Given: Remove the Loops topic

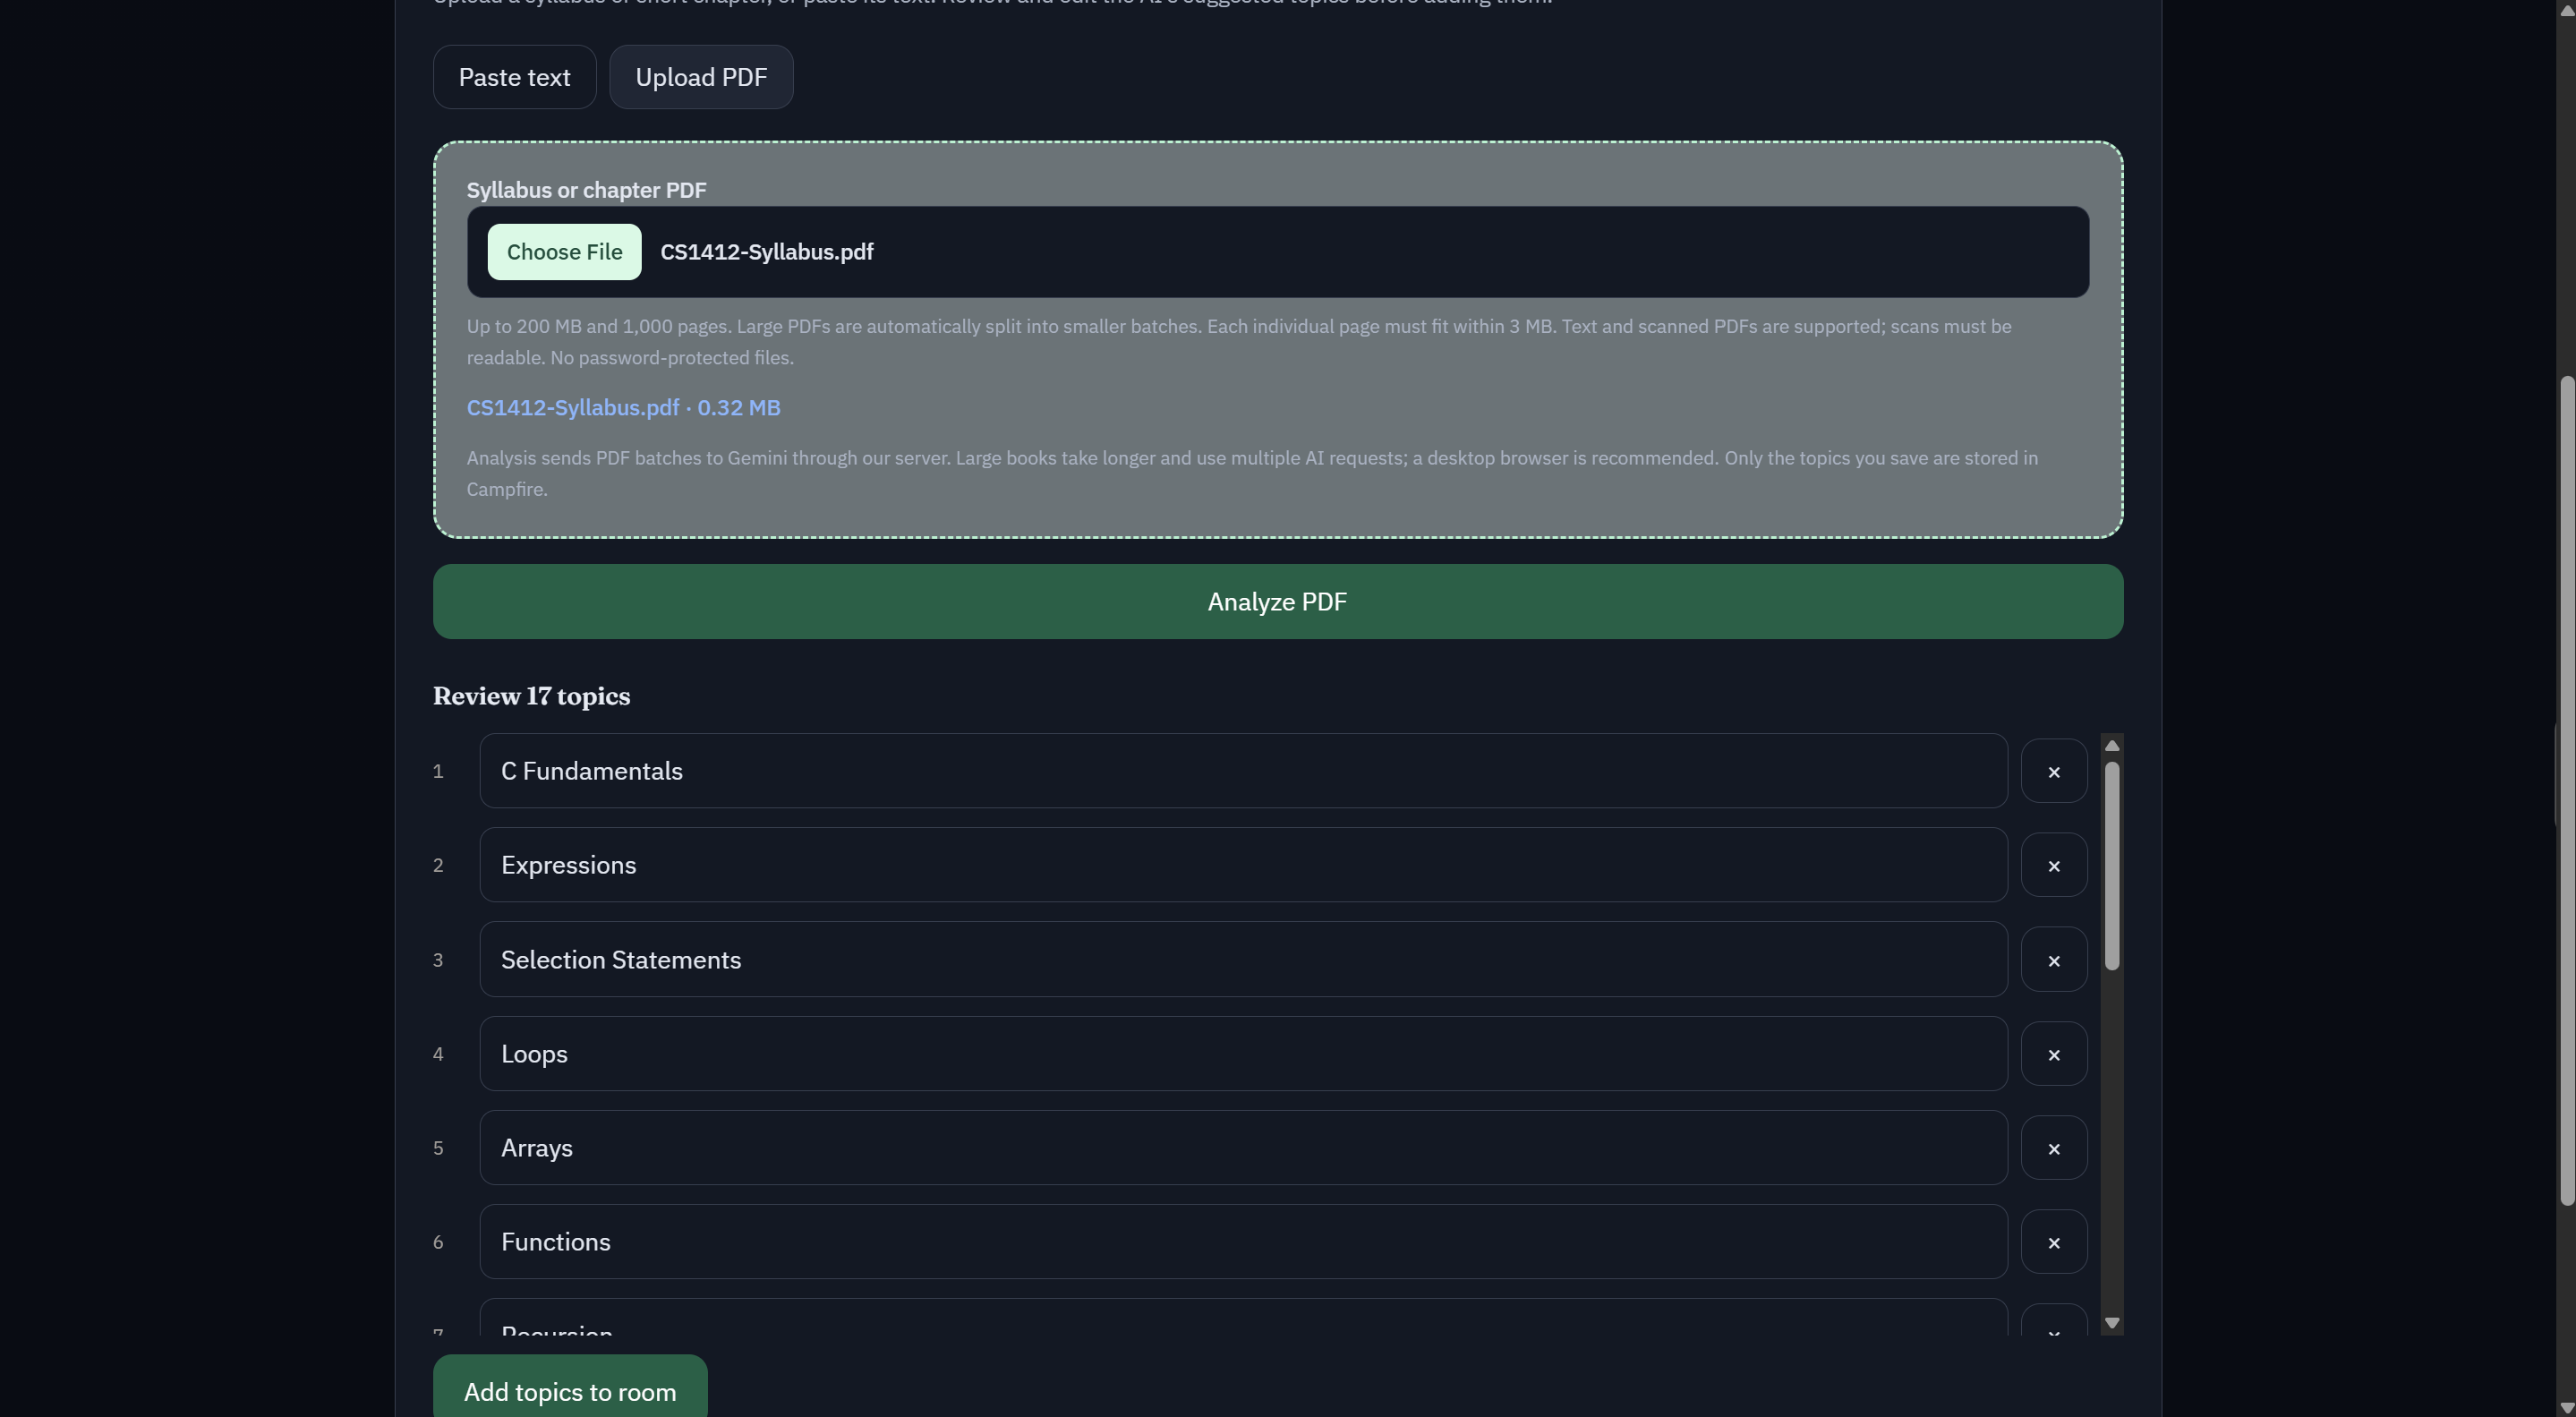Looking at the screenshot, I should coord(2054,1054).
